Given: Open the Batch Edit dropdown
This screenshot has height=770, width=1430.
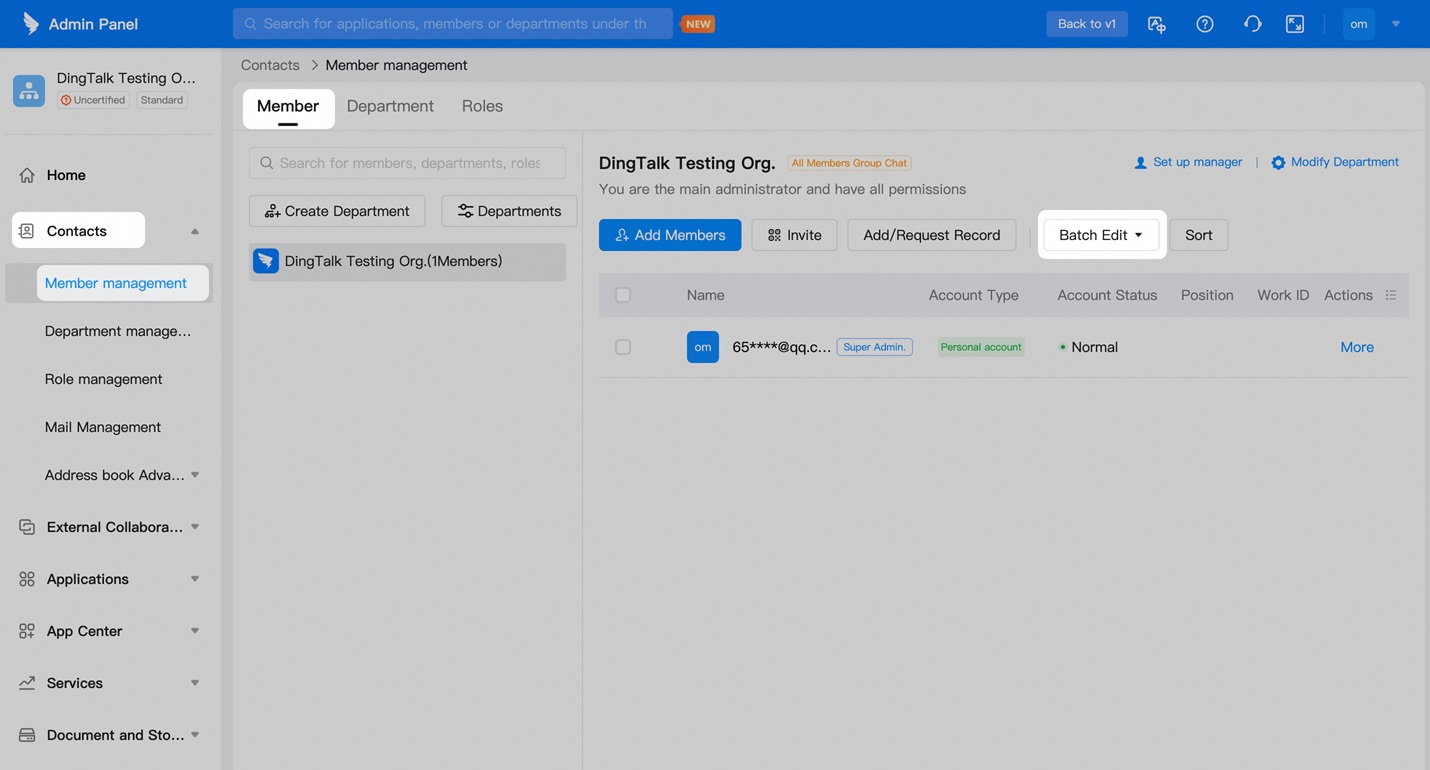Looking at the screenshot, I should 1100,235.
